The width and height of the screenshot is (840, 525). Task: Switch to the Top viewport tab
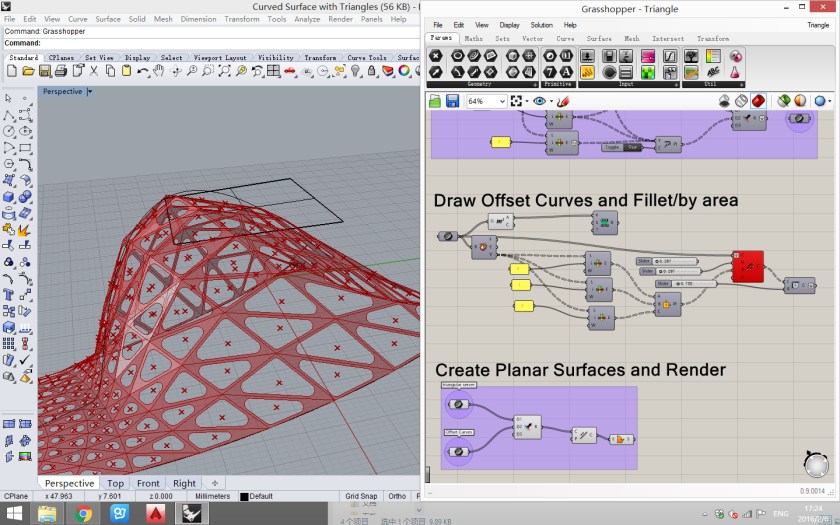[115, 483]
